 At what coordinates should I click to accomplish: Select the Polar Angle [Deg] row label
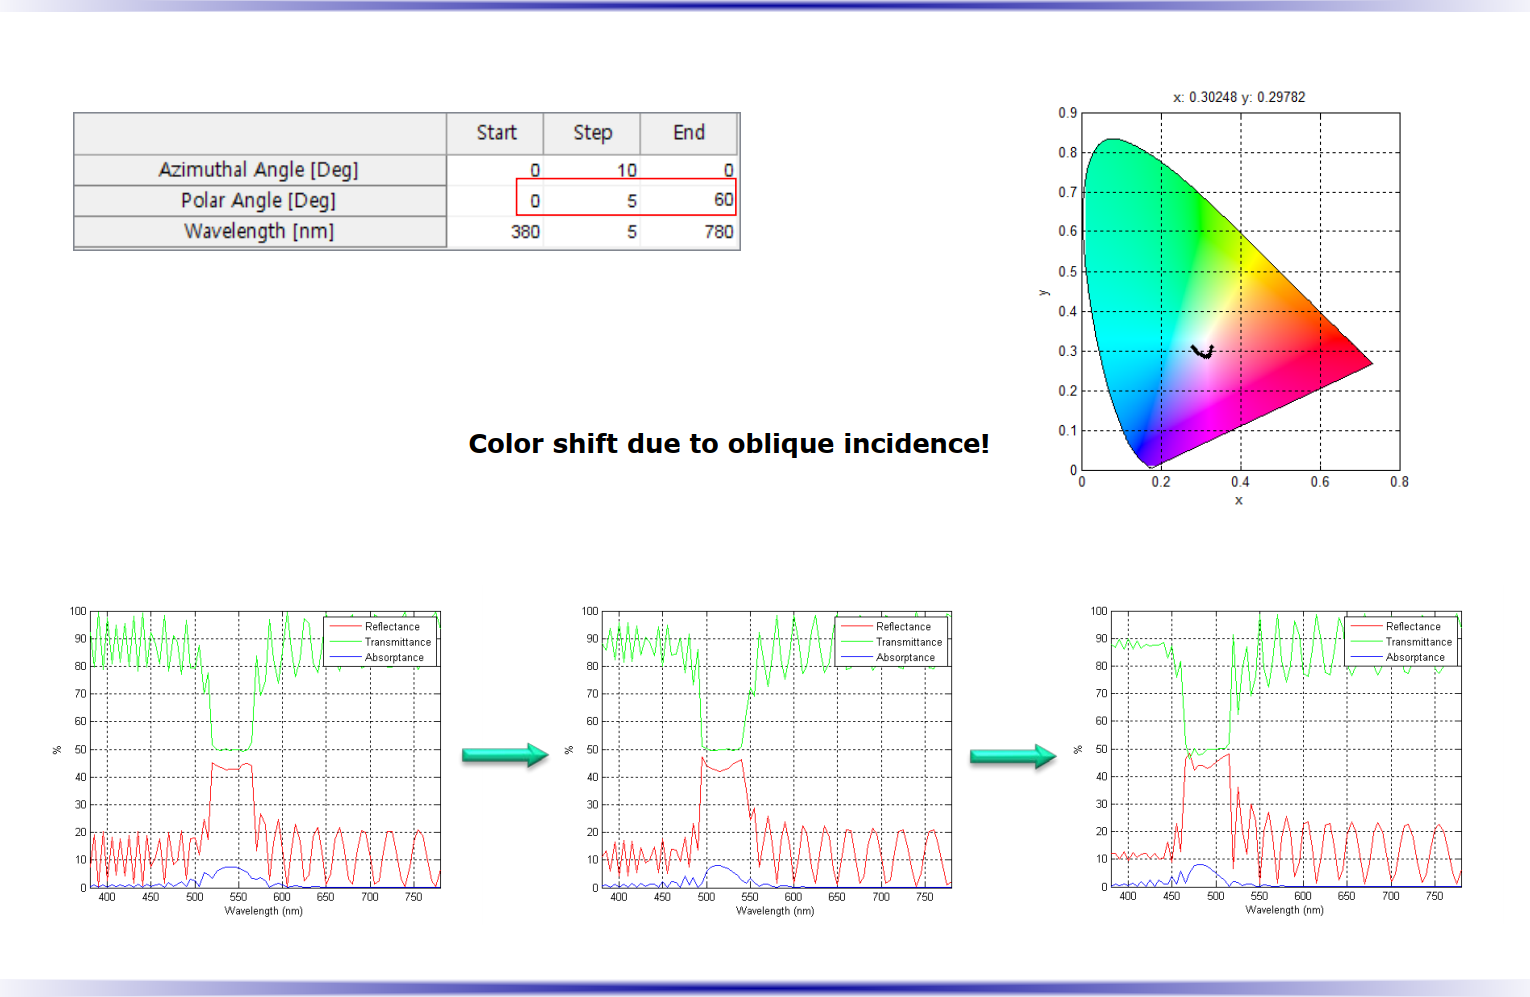coord(259,201)
